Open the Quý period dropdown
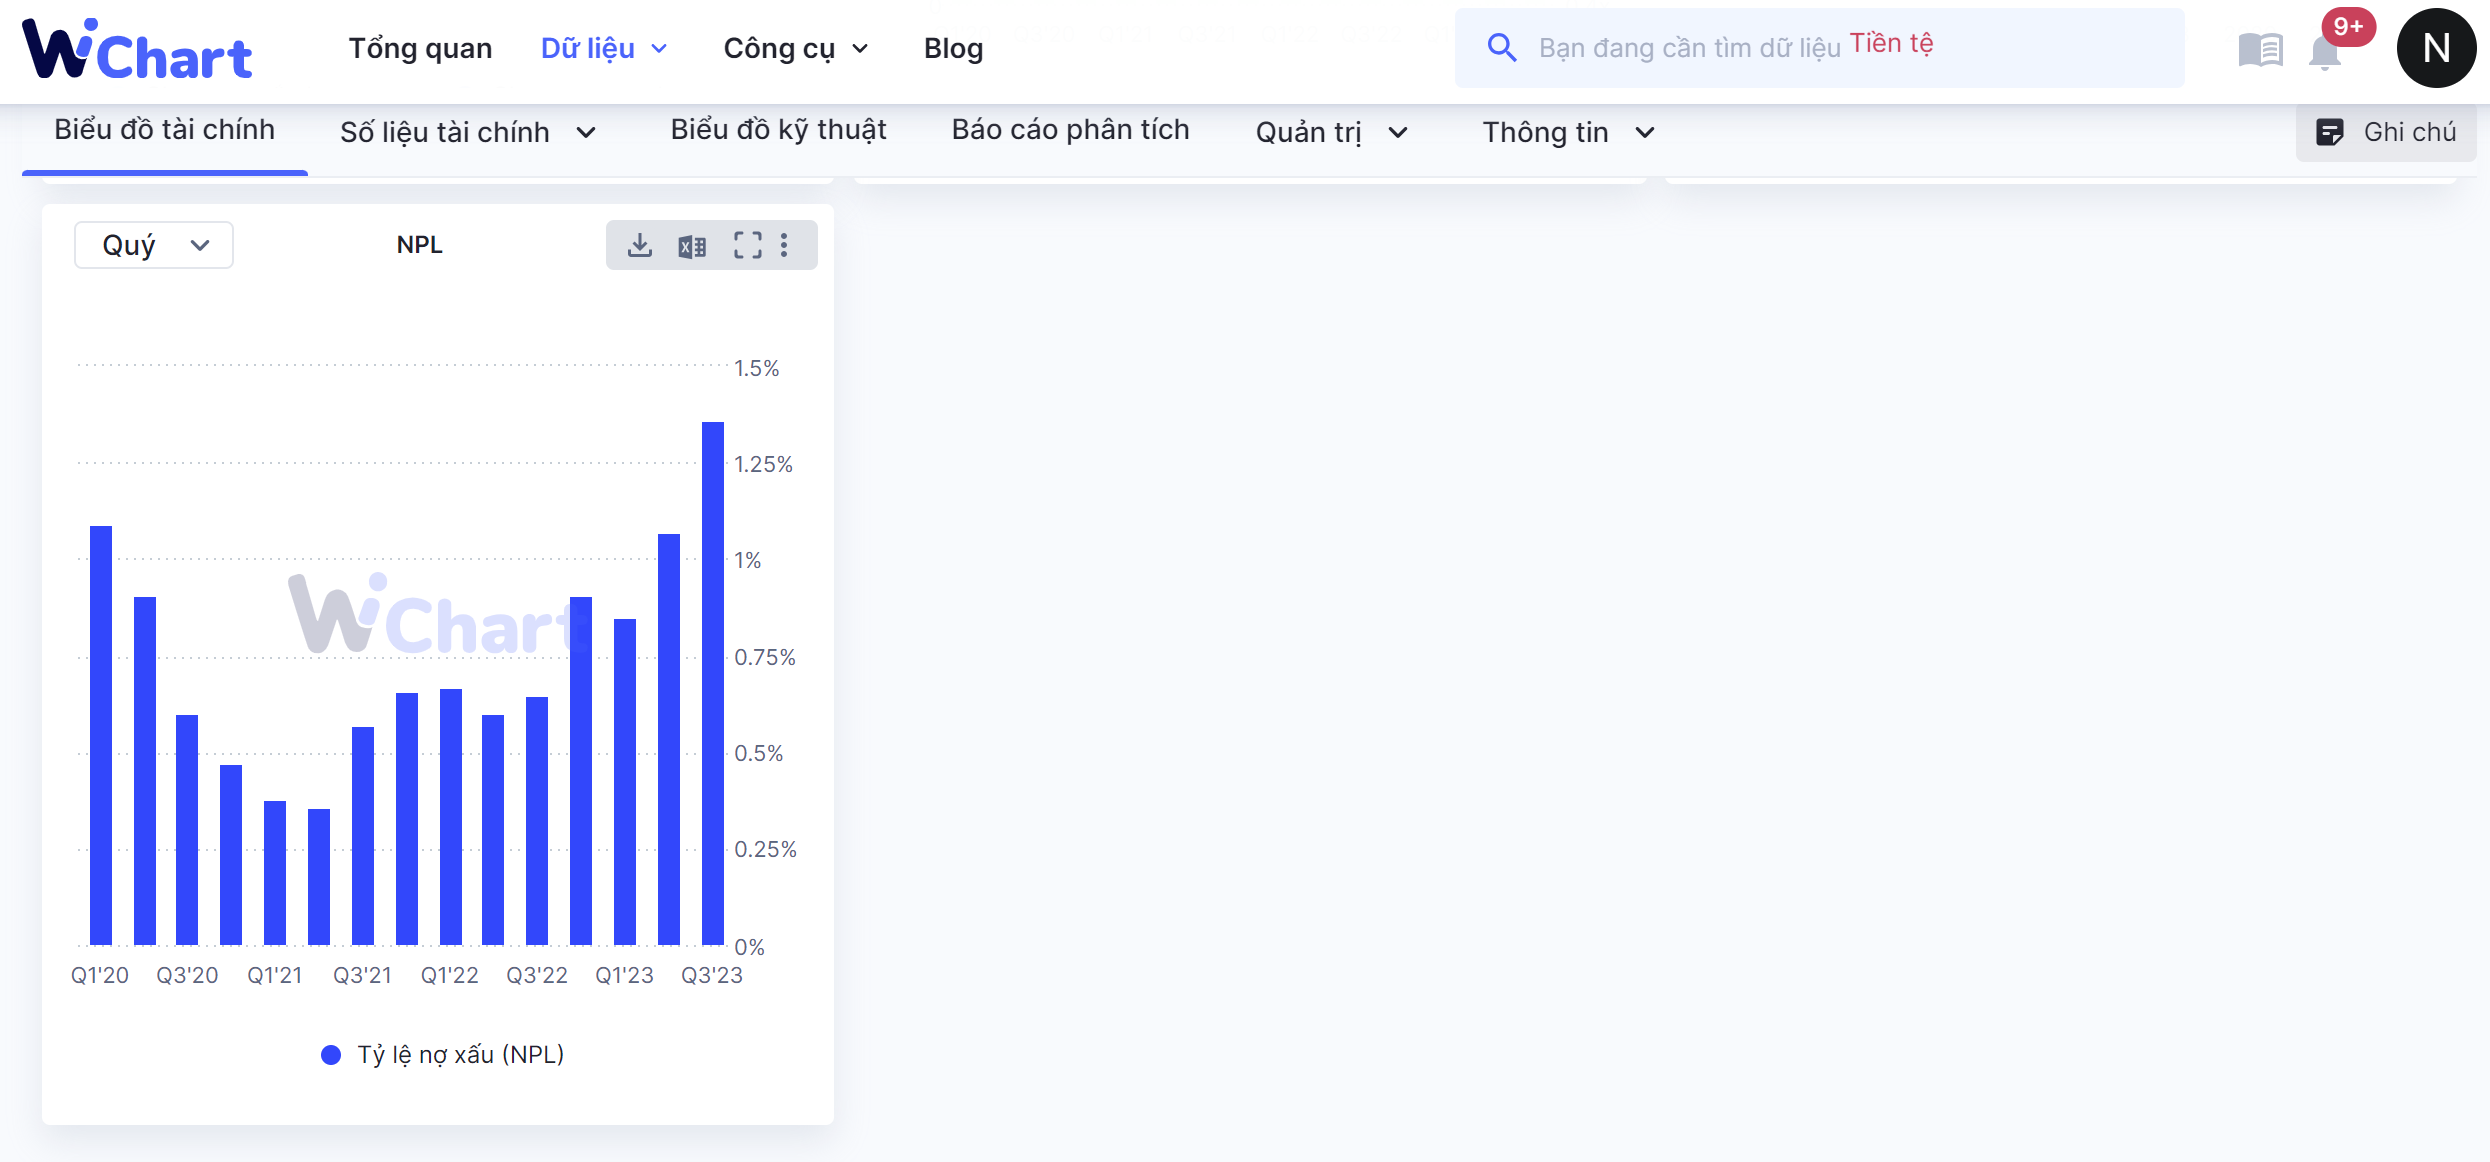 154,245
